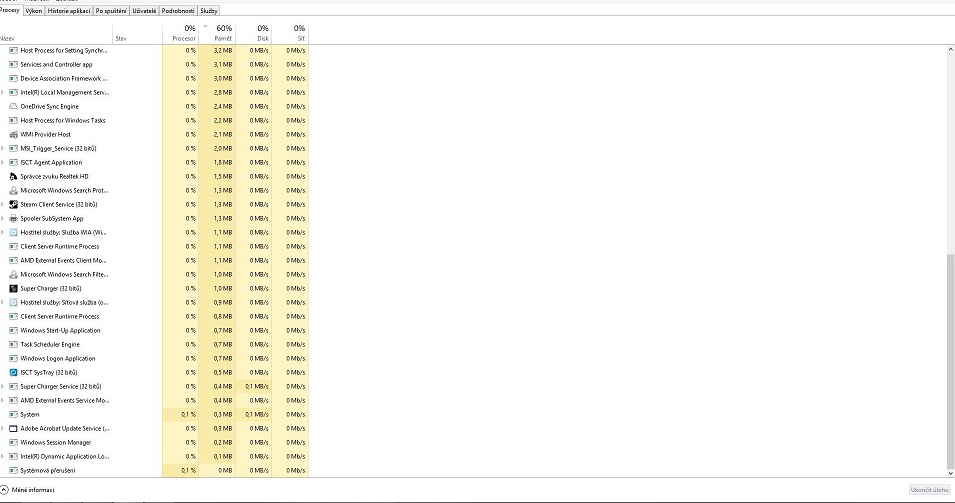Click the Systémová přerušení process icon
This screenshot has height=503, width=955.
coord(13,471)
